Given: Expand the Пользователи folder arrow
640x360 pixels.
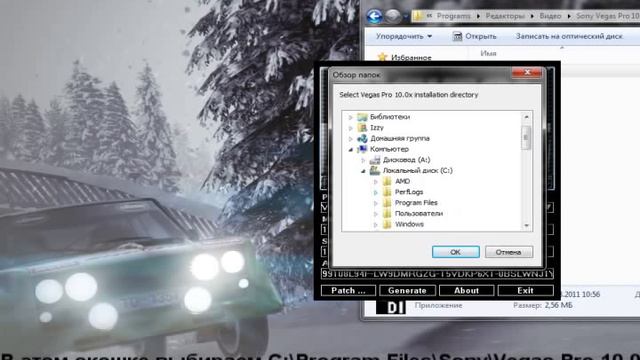Looking at the screenshot, I should click(x=376, y=213).
